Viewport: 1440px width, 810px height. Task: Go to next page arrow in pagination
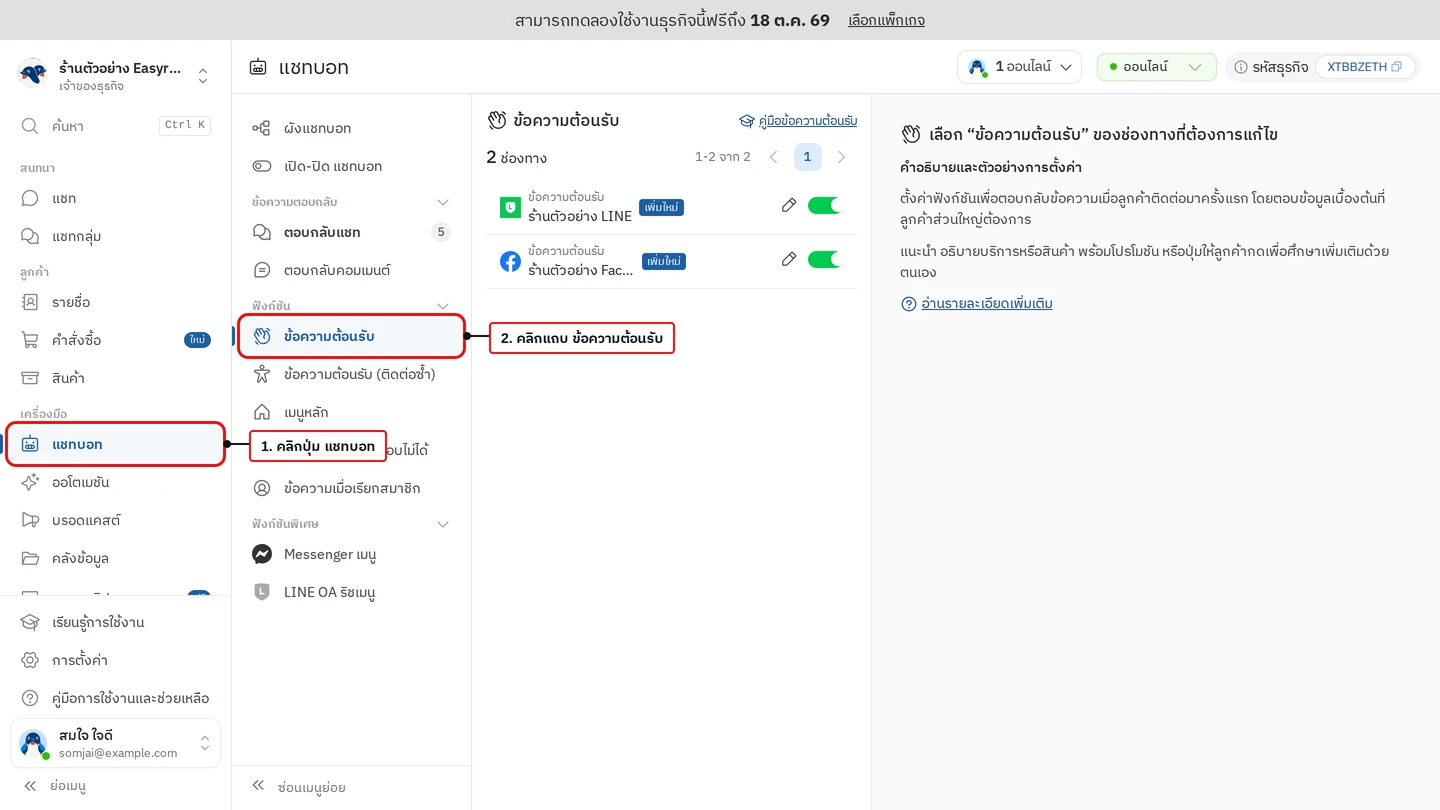click(x=841, y=157)
